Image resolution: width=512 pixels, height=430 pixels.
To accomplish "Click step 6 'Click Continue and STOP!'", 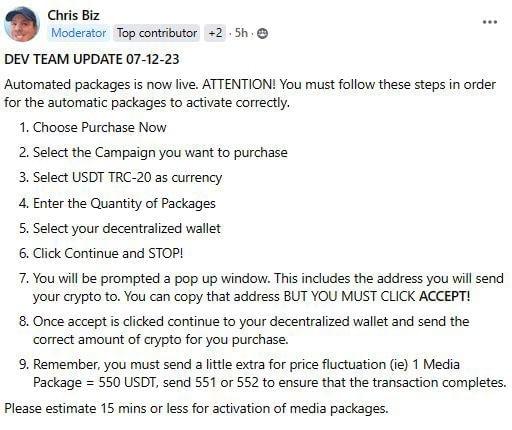I will click(101, 253).
